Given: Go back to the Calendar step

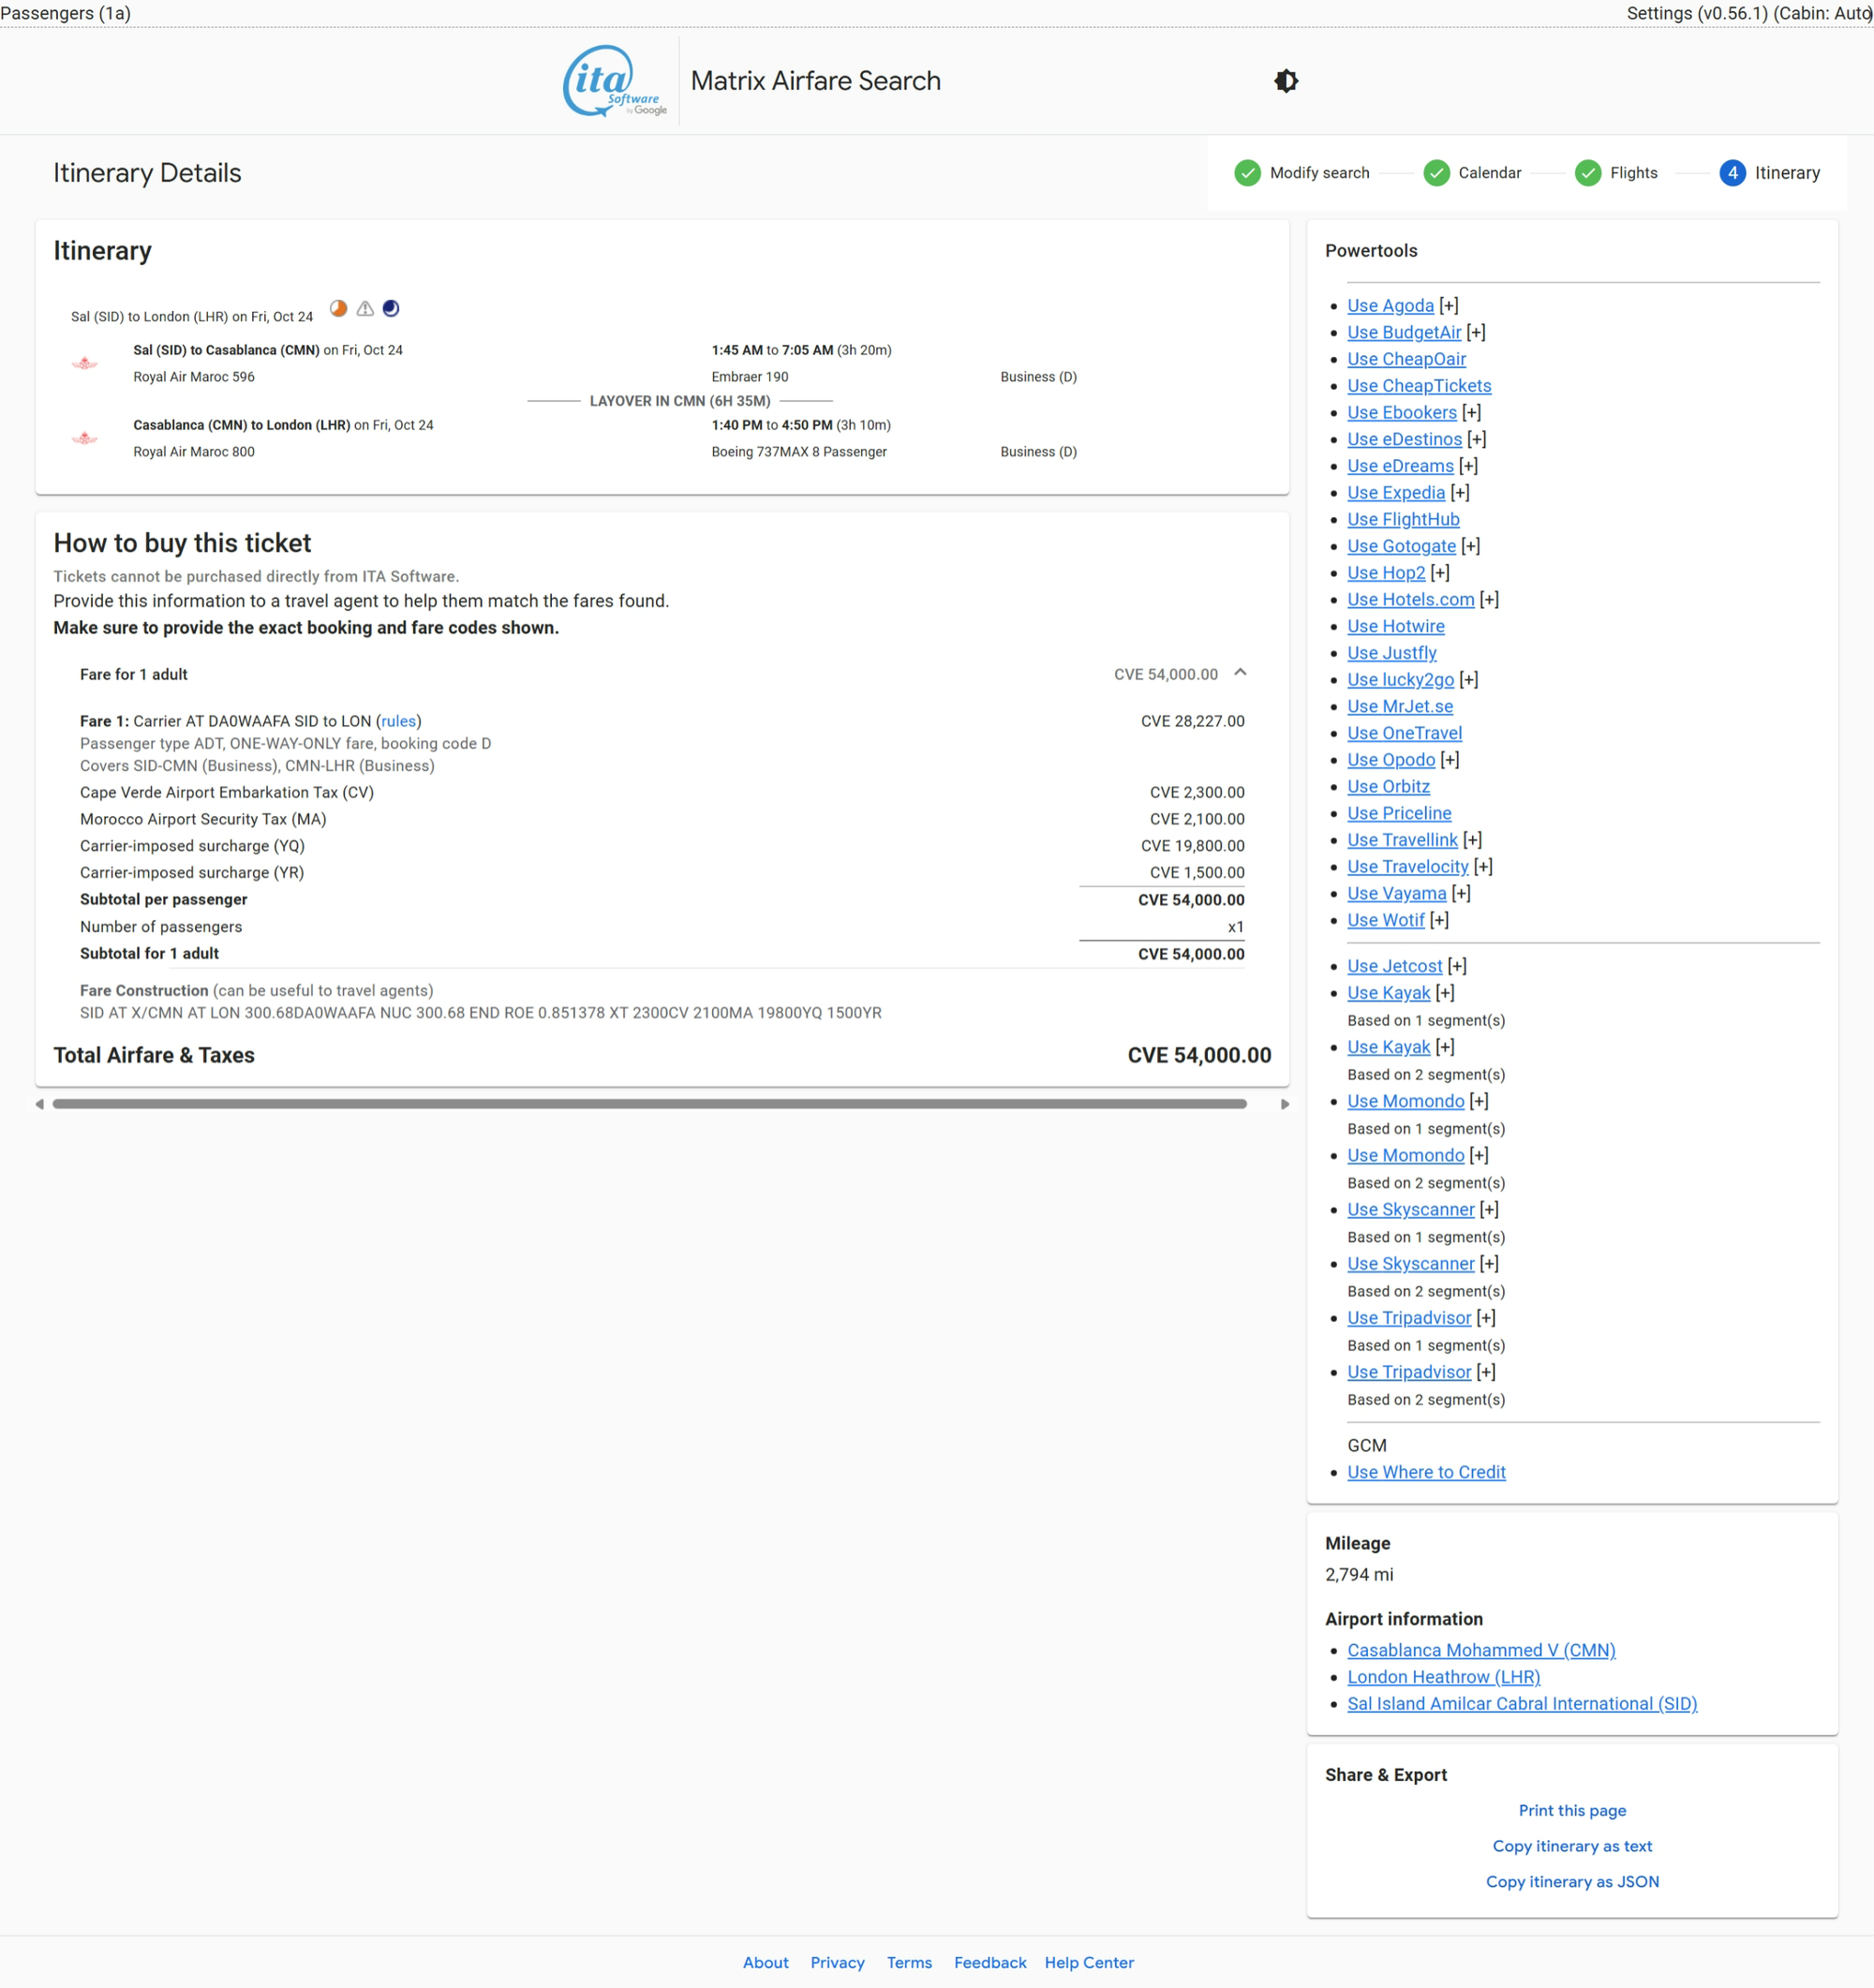Looking at the screenshot, I should click(1488, 173).
